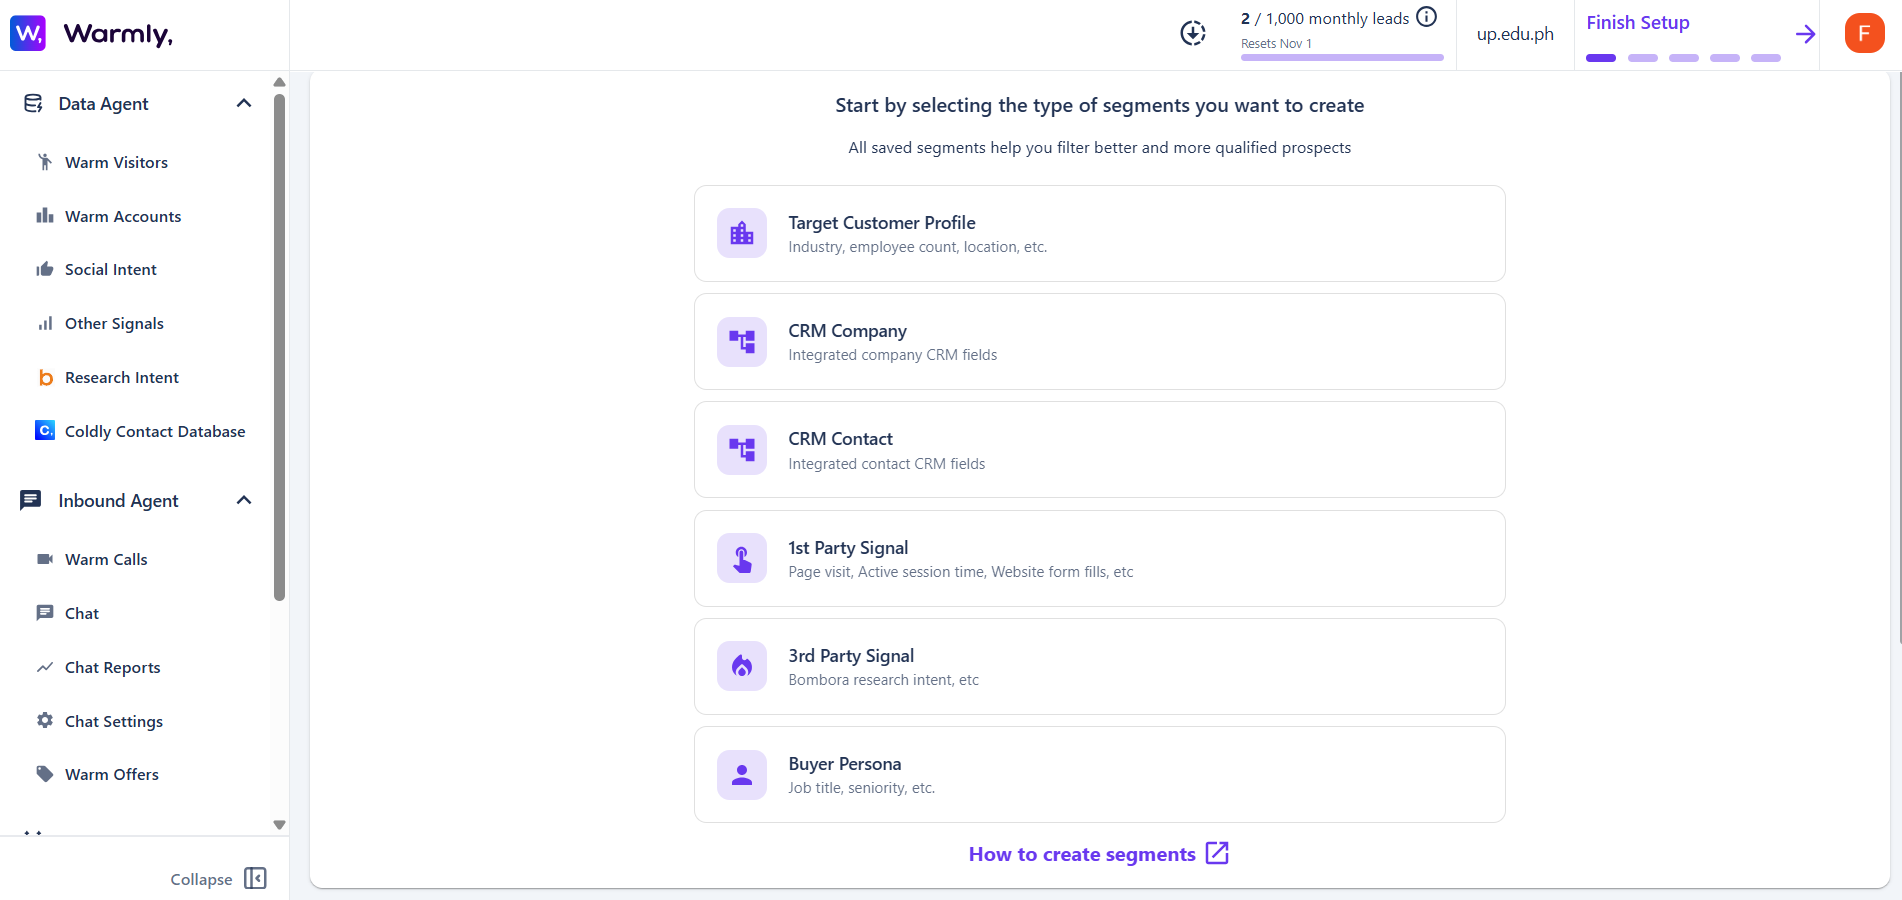Click the Finish Setup link
The width and height of the screenshot is (1902, 900).
(1637, 21)
